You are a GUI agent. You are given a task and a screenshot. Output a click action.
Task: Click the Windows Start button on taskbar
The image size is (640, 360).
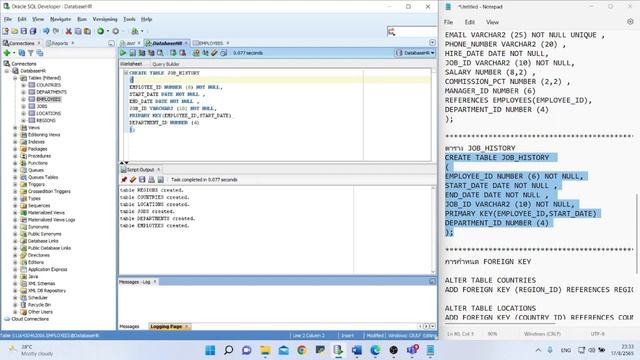point(210,350)
